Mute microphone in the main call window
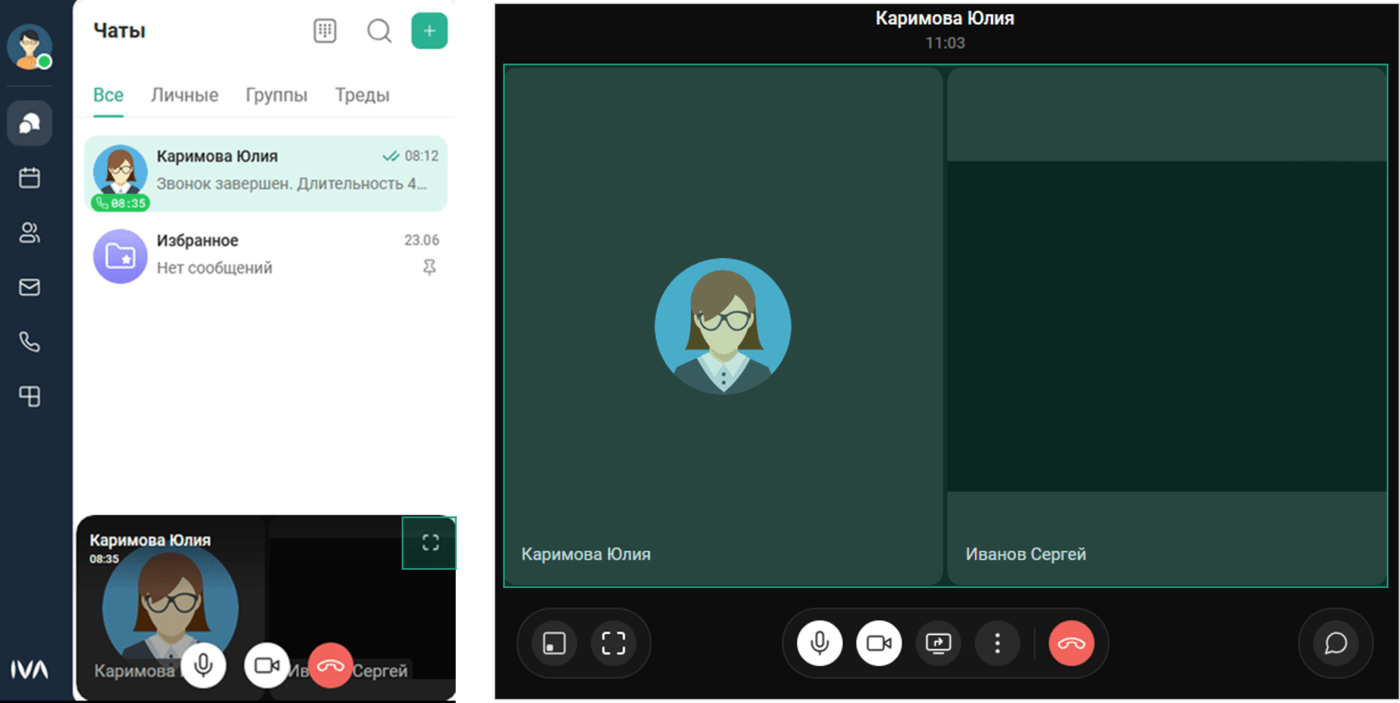Screen dimensions: 1400x703 [x=819, y=643]
